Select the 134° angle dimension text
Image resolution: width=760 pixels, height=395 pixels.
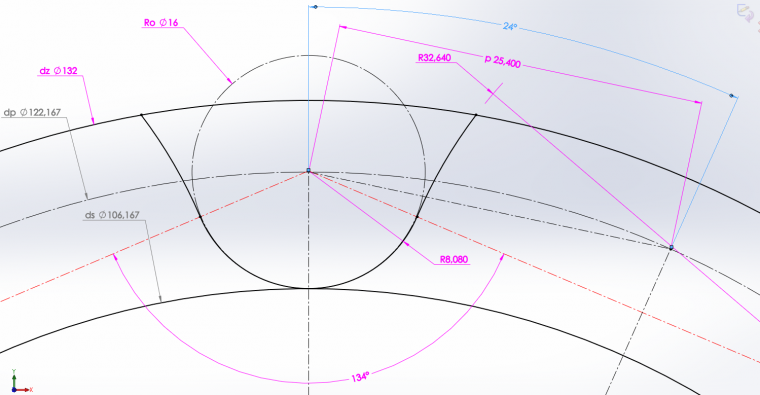[360, 377]
